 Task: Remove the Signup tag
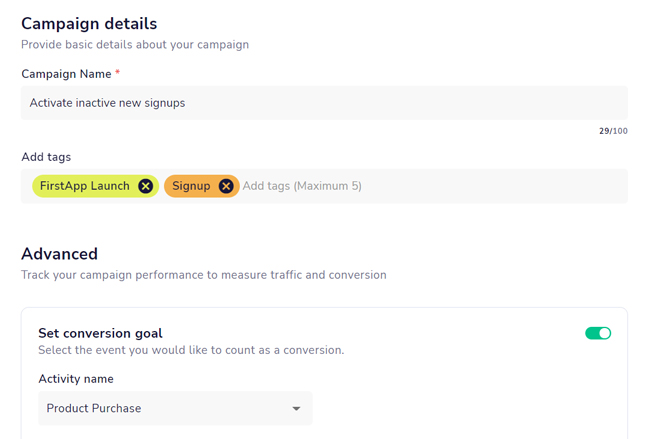[226, 186]
